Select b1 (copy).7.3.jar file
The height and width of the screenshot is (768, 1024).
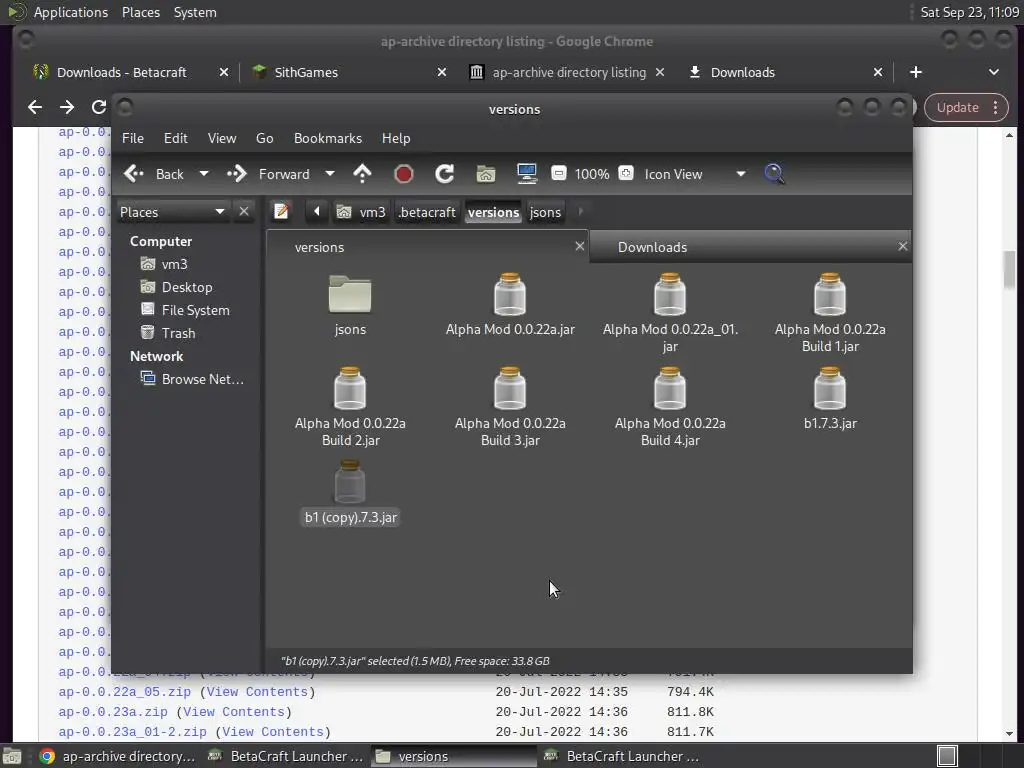pos(350,493)
